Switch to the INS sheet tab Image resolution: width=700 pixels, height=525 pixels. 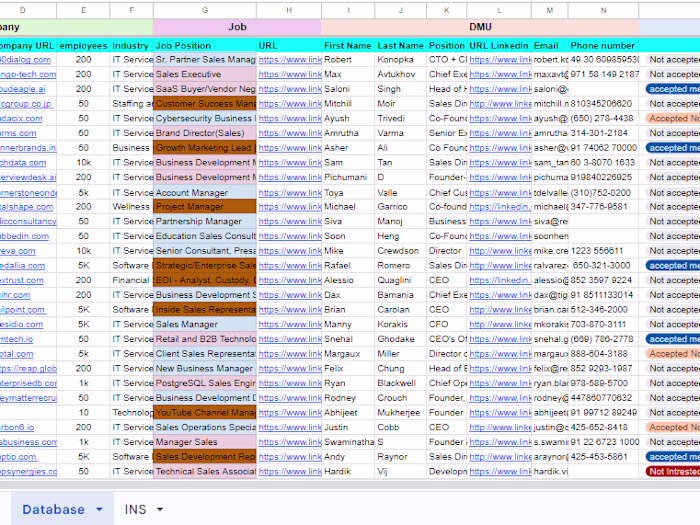point(135,509)
